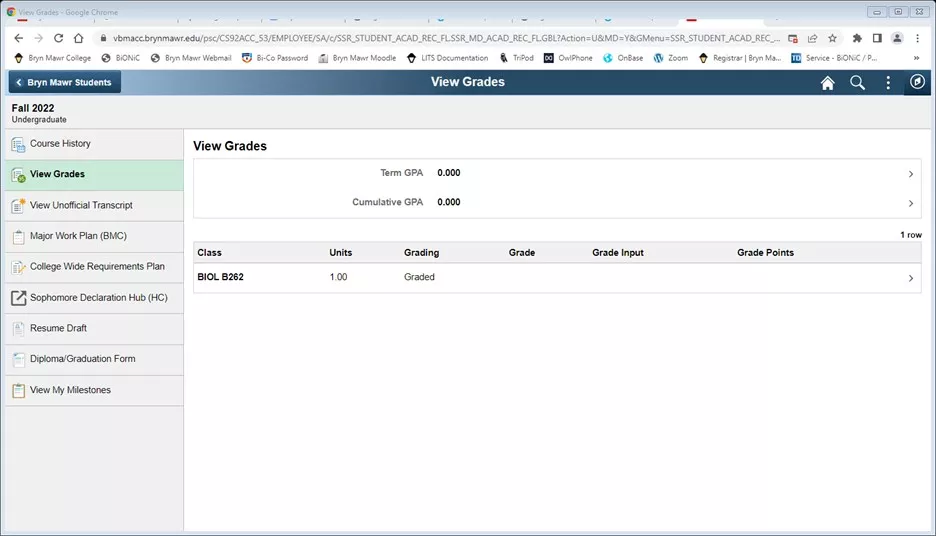Go back using browser back arrow
936x536 pixels.
[x=19, y=38]
